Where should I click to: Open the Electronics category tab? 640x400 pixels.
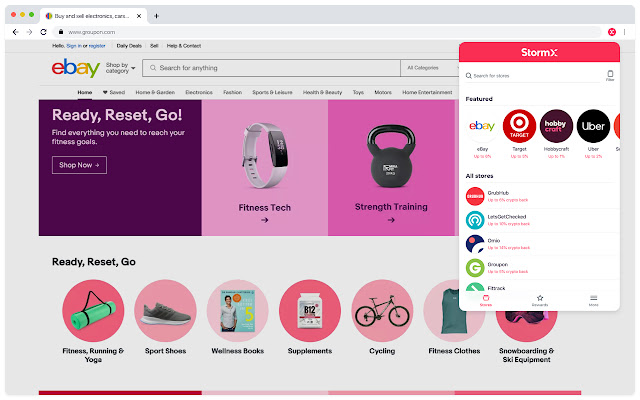(x=199, y=92)
